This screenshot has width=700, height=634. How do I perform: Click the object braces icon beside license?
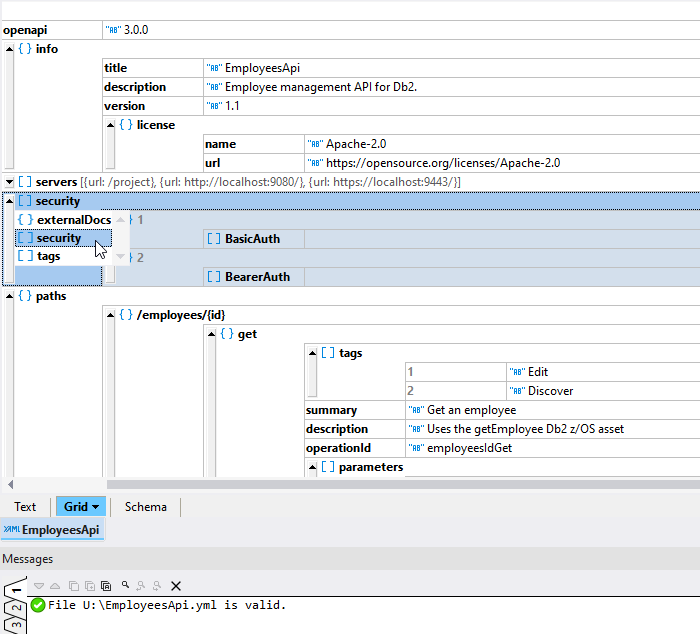pyautogui.click(x=126, y=125)
